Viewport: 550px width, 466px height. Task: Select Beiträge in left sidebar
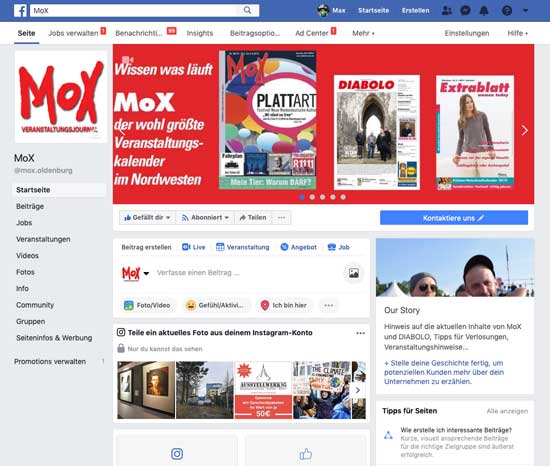point(30,206)
